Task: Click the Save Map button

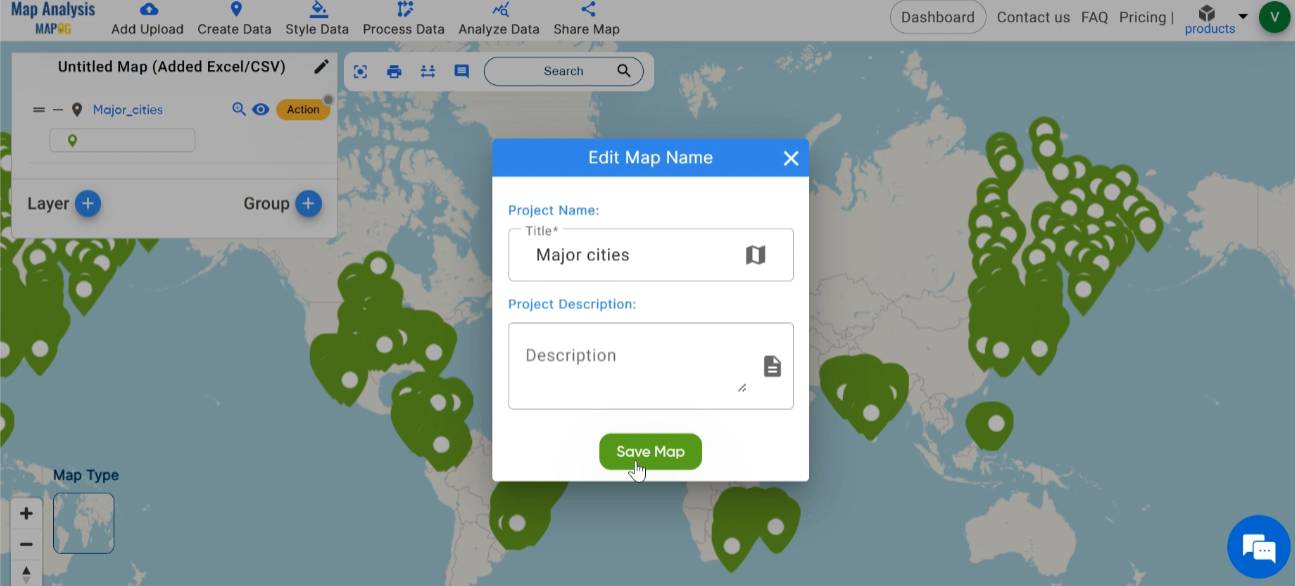Action: point(650,451)
